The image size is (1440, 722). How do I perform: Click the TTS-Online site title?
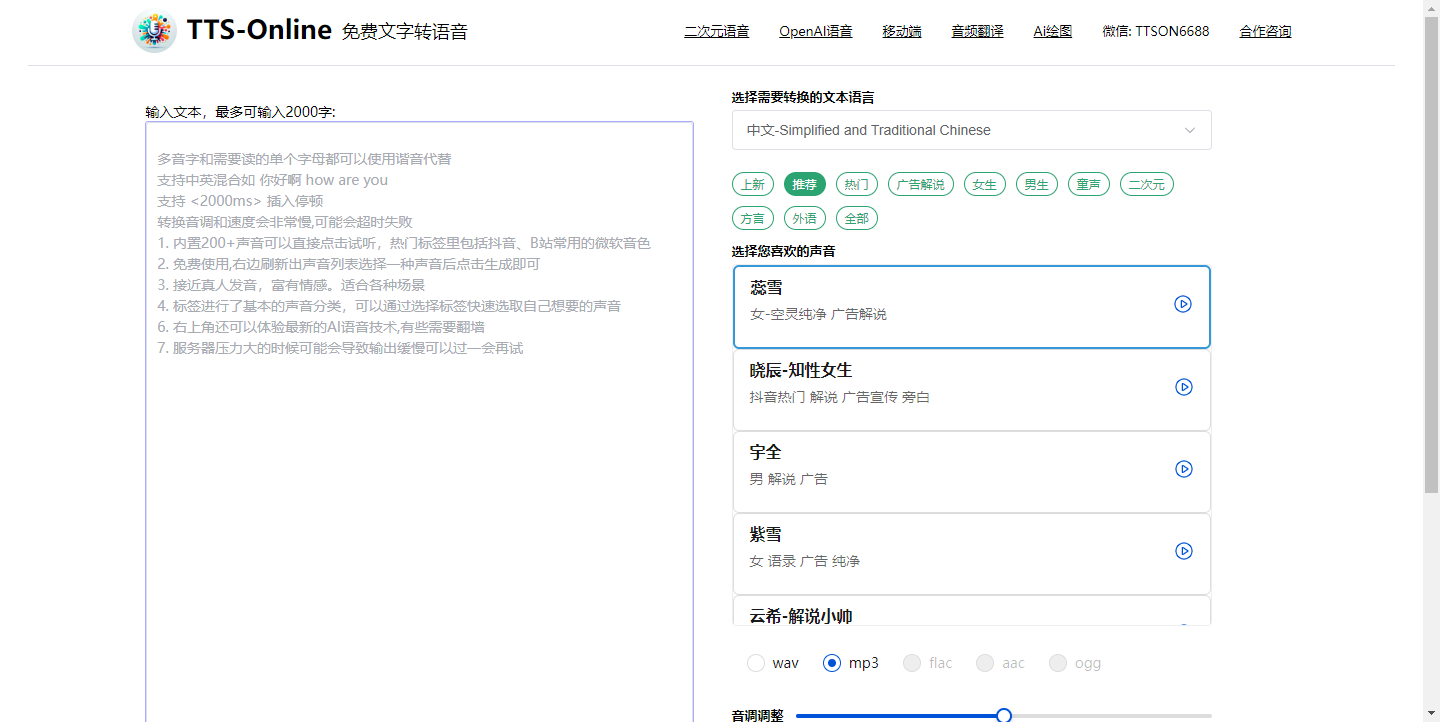pyautogui.click(x=259, y=30)
